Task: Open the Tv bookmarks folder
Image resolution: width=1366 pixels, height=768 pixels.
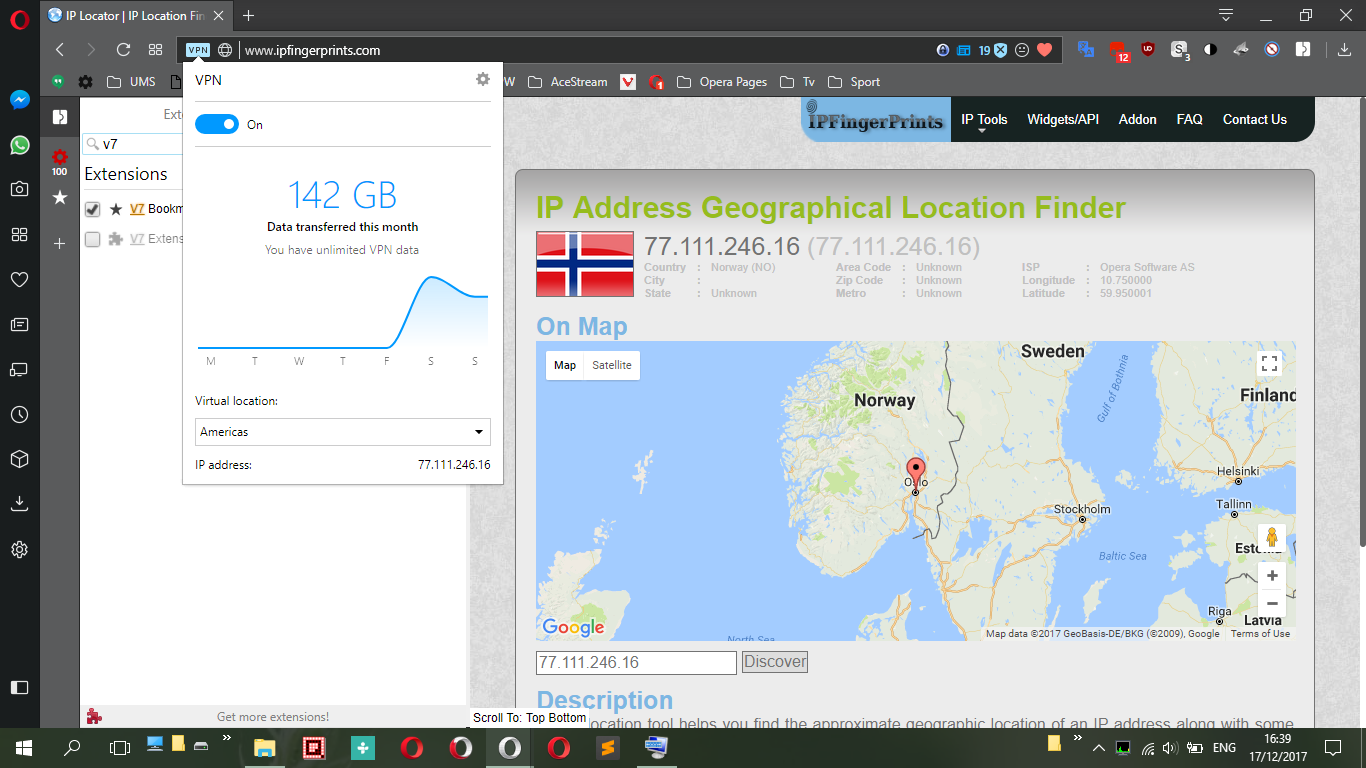Action: 797,82
